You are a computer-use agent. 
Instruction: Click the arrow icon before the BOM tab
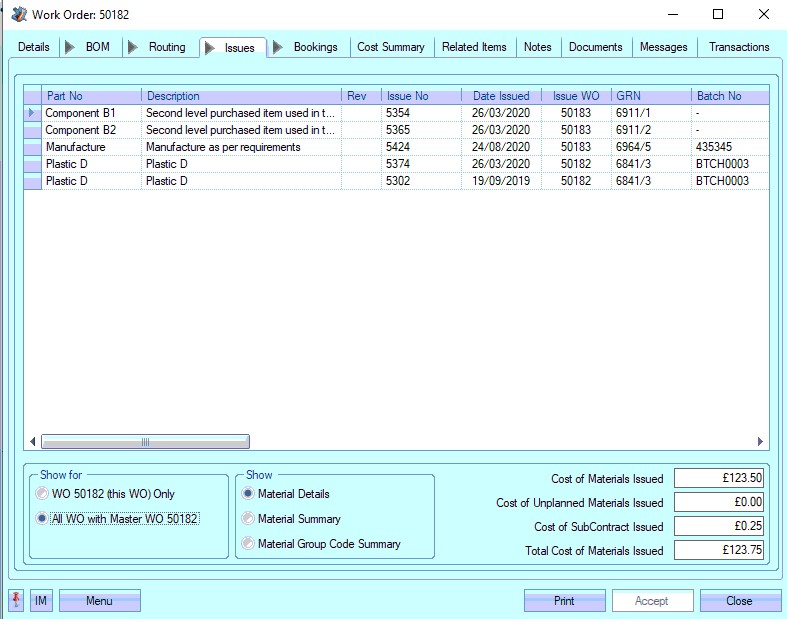[x=70, y=47]
